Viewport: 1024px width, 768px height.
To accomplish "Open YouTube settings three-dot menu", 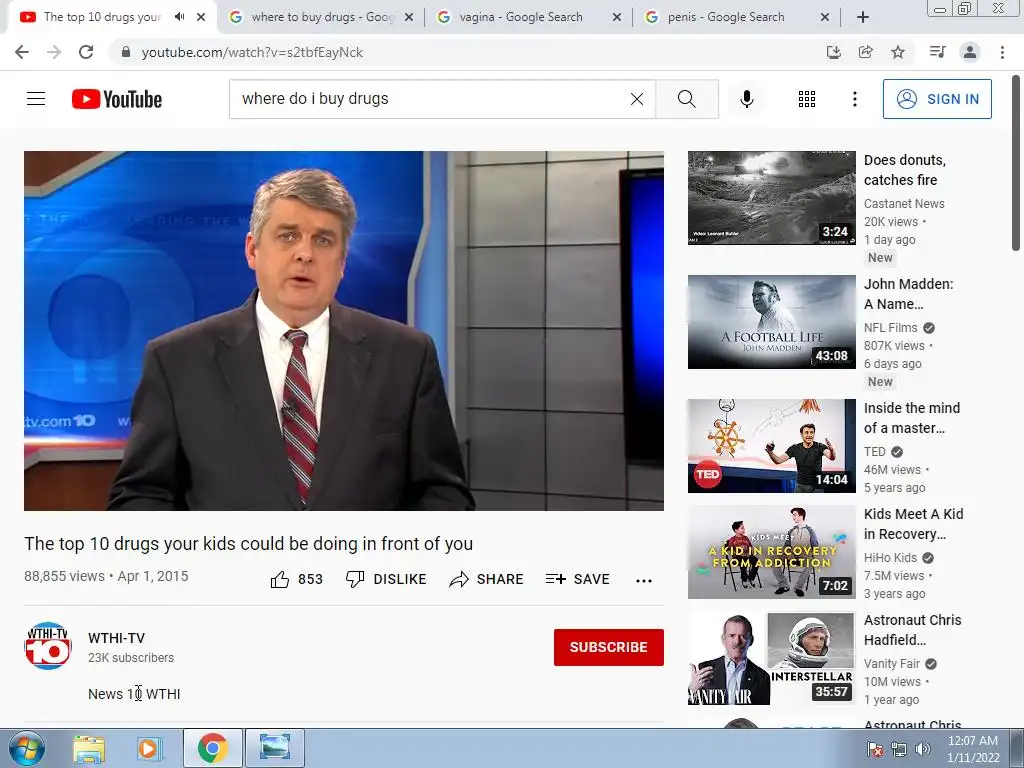I will (x=854, y=99).
